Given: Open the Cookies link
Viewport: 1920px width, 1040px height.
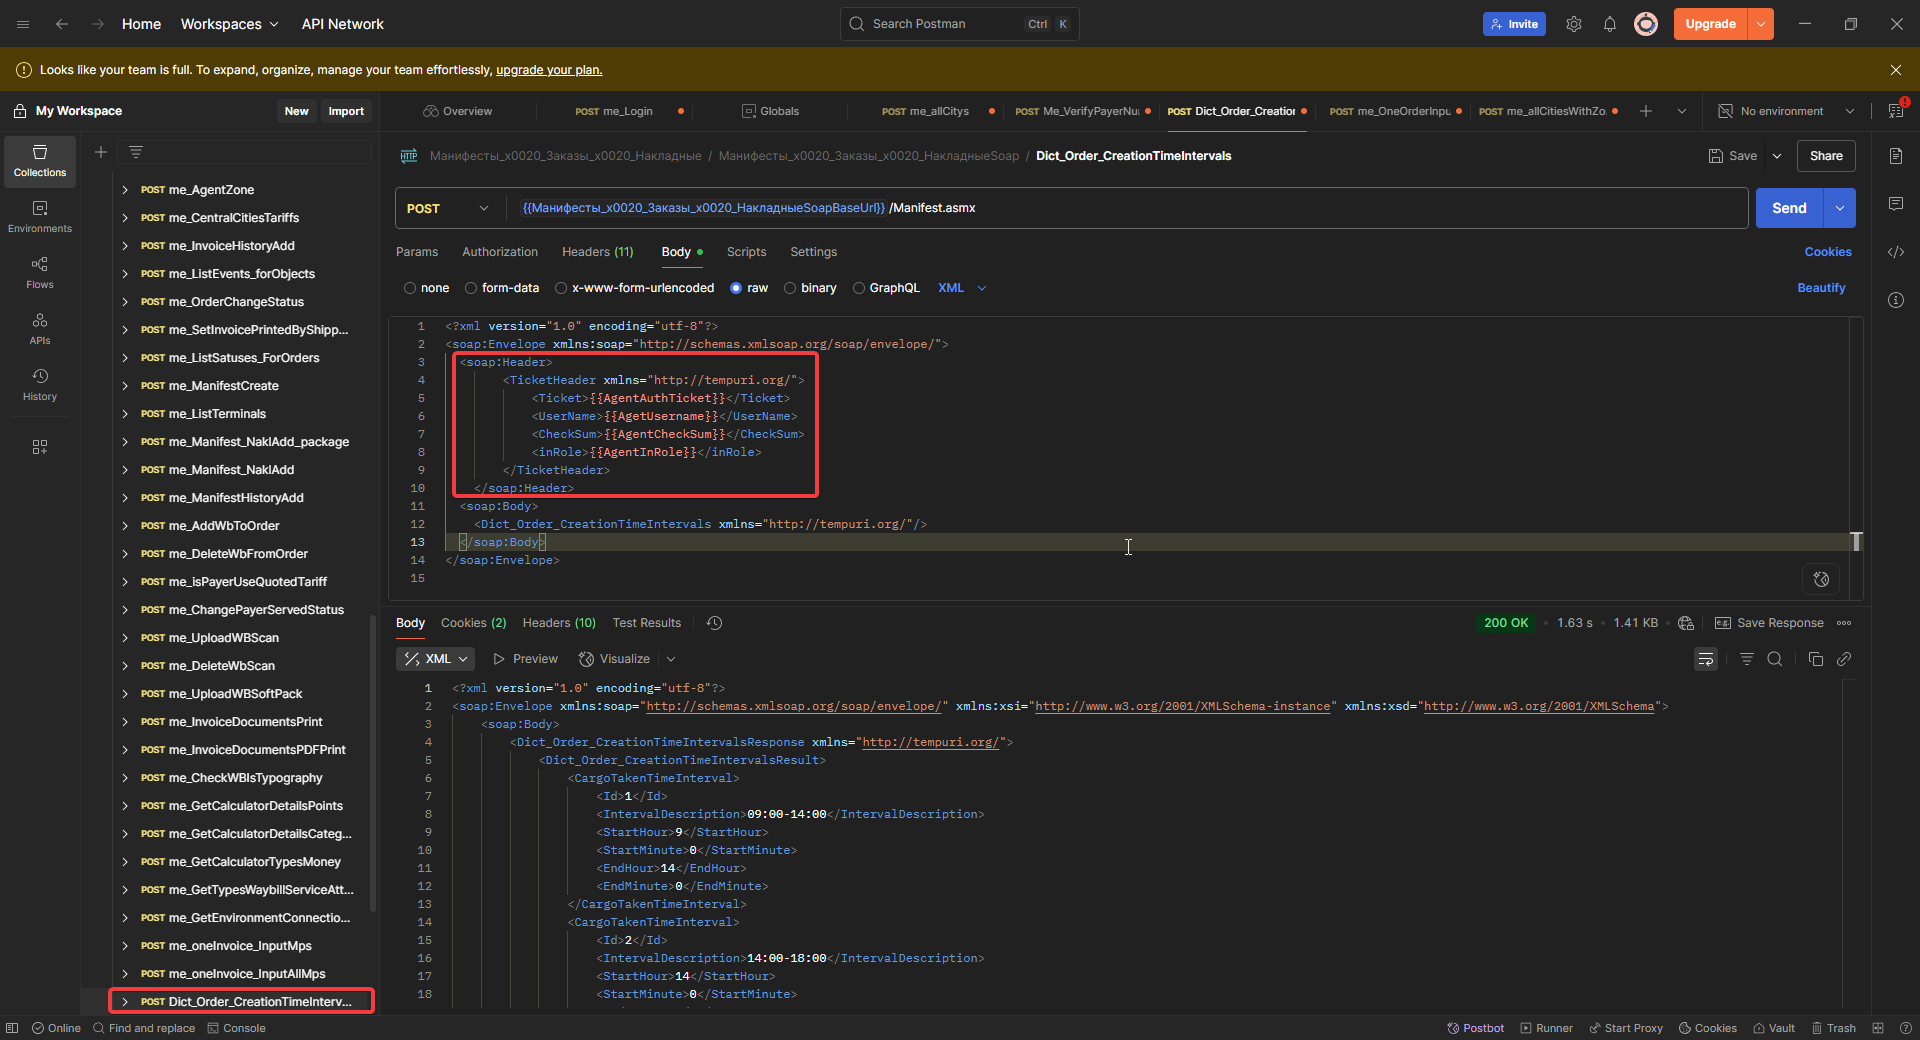Looking at the screenshot, I should tap(1828, 252).
